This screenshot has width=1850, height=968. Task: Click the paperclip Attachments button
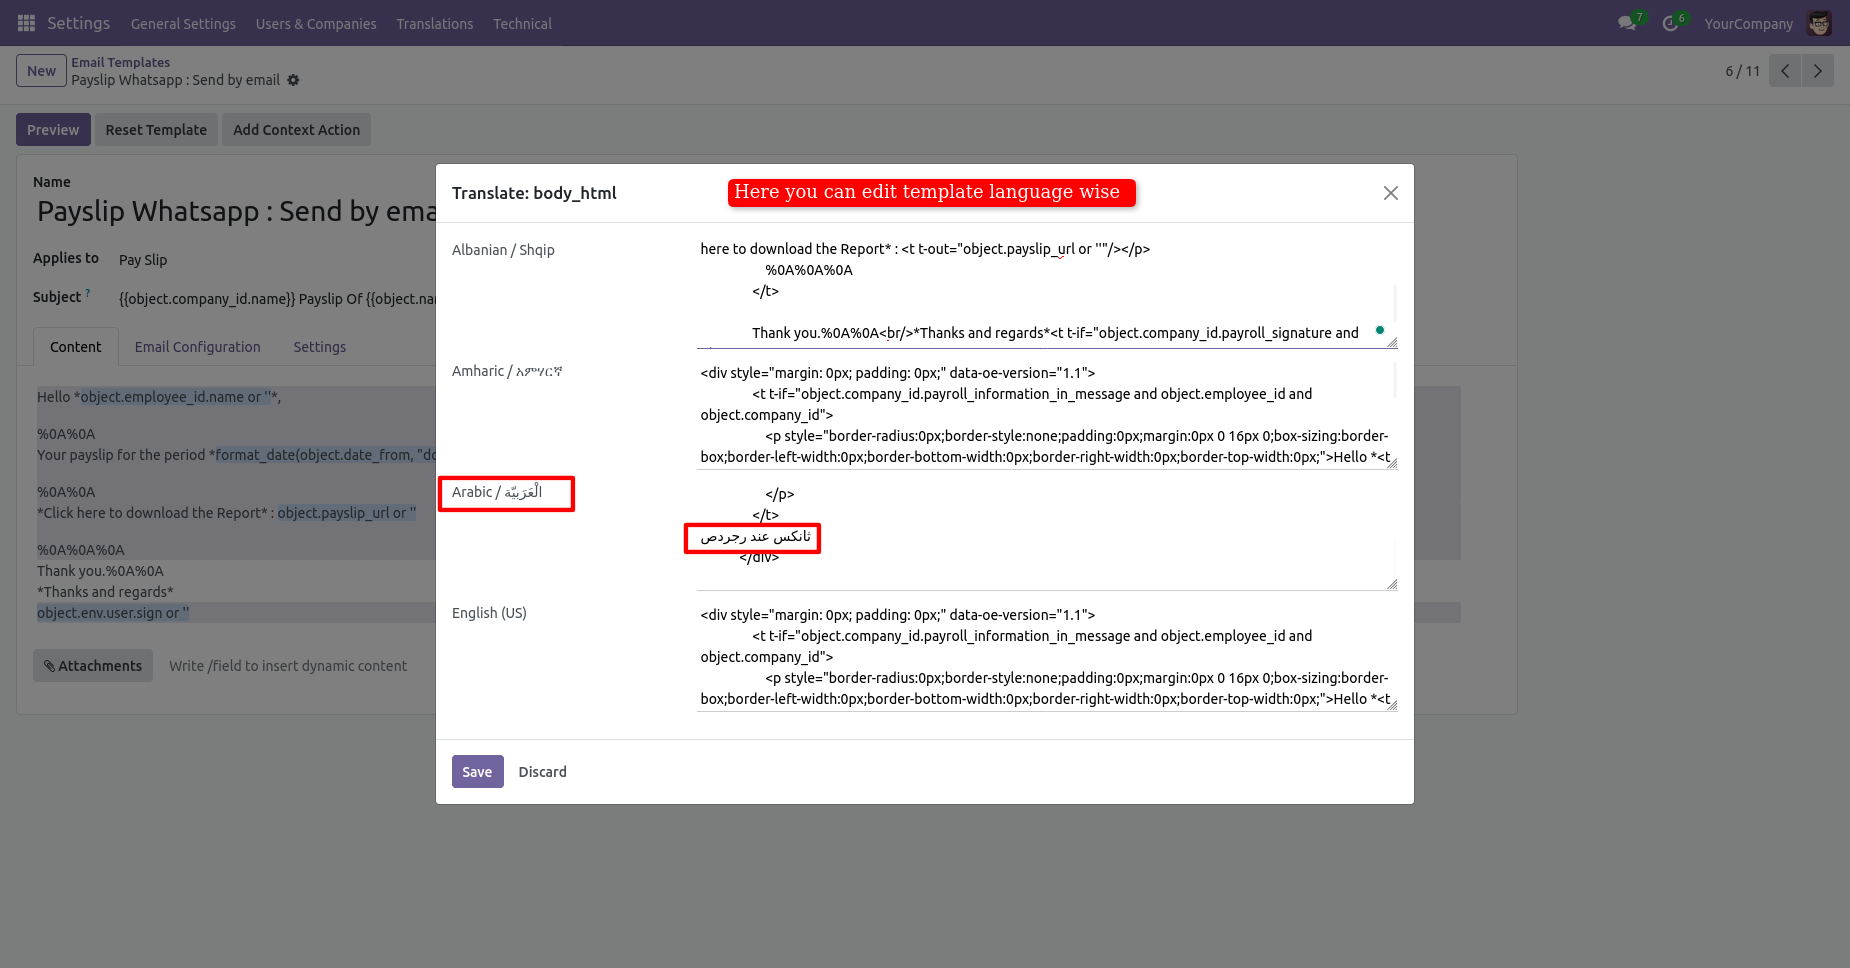(93, 666)
